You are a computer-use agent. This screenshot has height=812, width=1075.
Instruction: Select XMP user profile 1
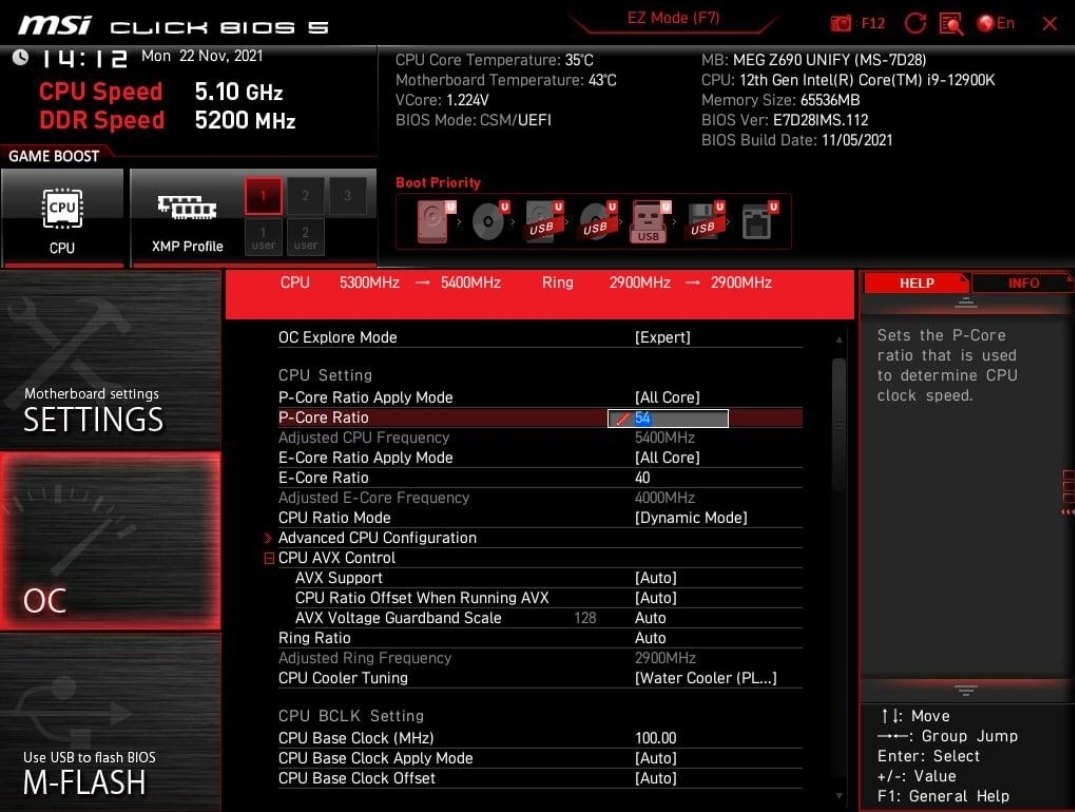tap(263, 237)
